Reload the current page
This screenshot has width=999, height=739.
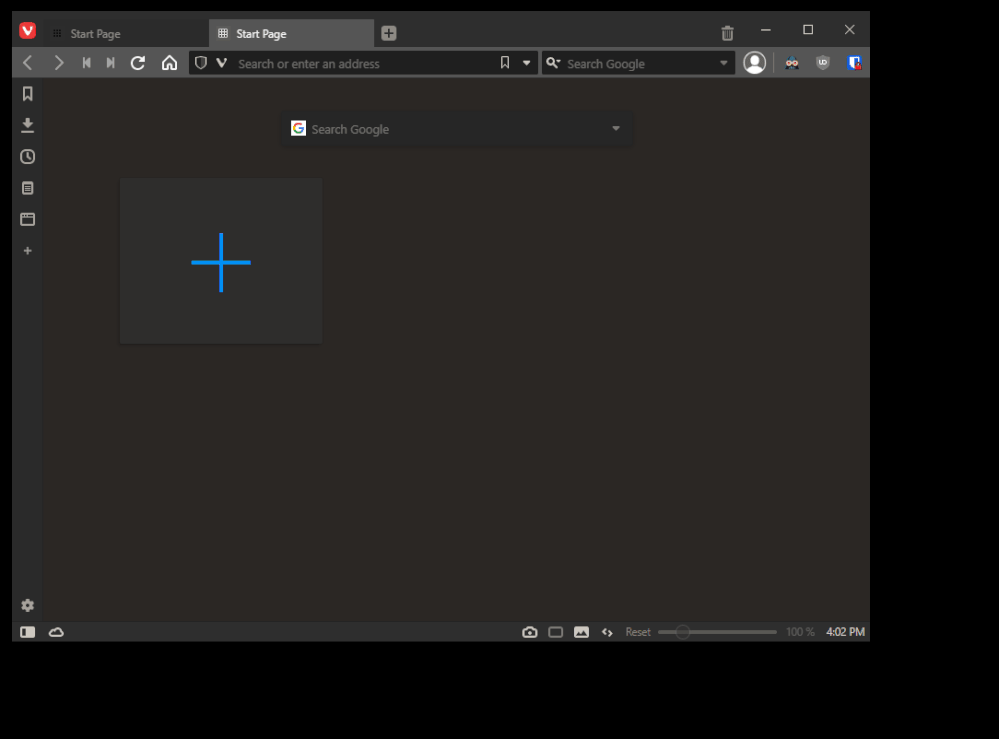(138, 63)
